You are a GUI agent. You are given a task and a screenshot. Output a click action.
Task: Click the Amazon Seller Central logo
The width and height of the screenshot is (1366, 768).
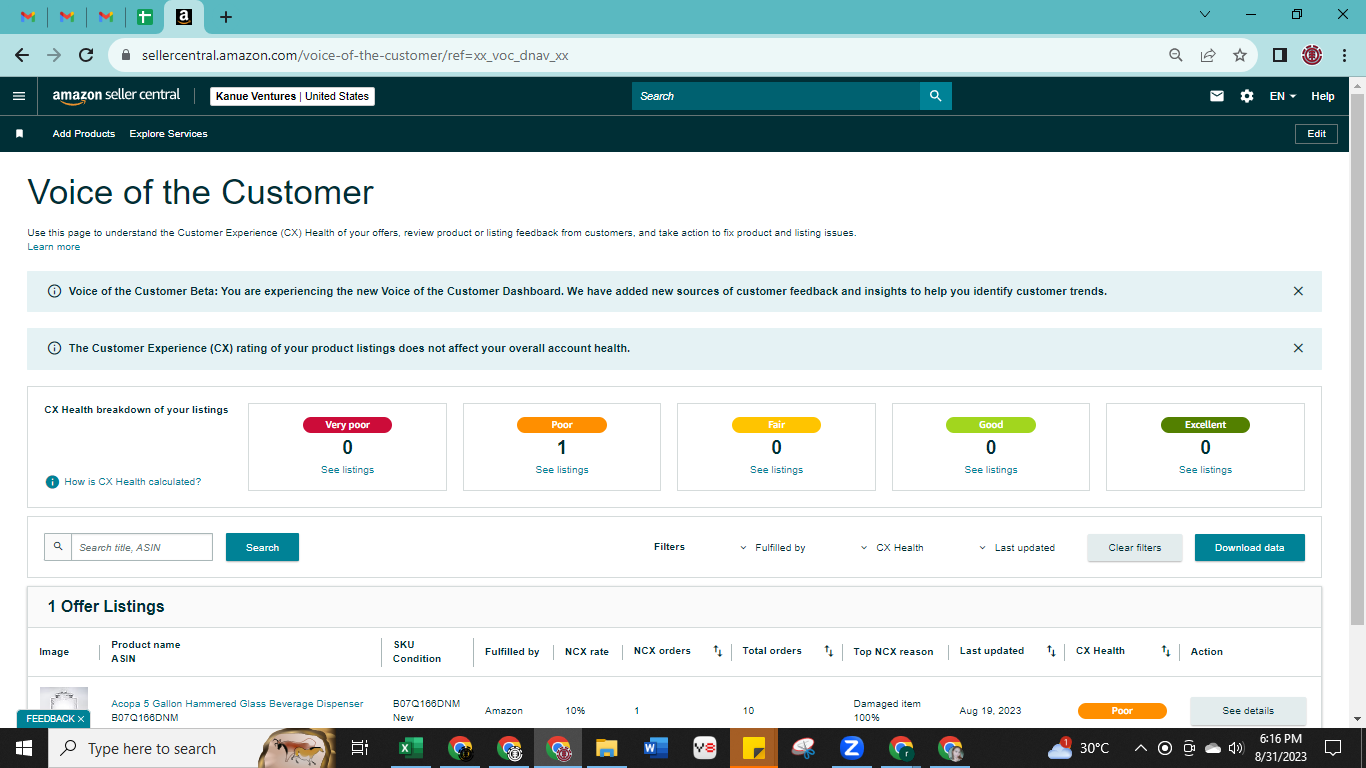tap(116, 96)
